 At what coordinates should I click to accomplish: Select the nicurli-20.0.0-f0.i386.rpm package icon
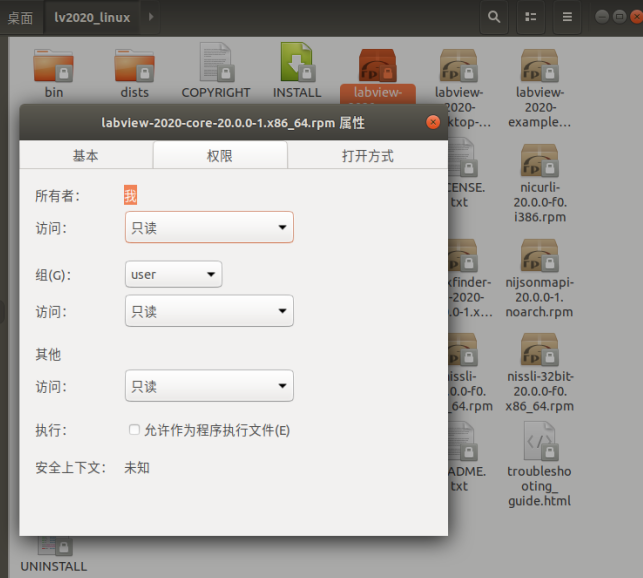[x=540, y=160]
